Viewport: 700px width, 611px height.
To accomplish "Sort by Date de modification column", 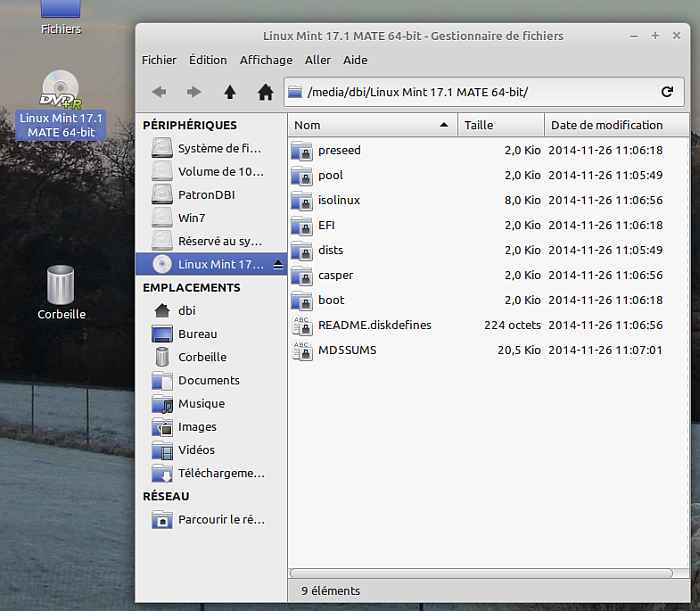I will [x=615, y=125].
